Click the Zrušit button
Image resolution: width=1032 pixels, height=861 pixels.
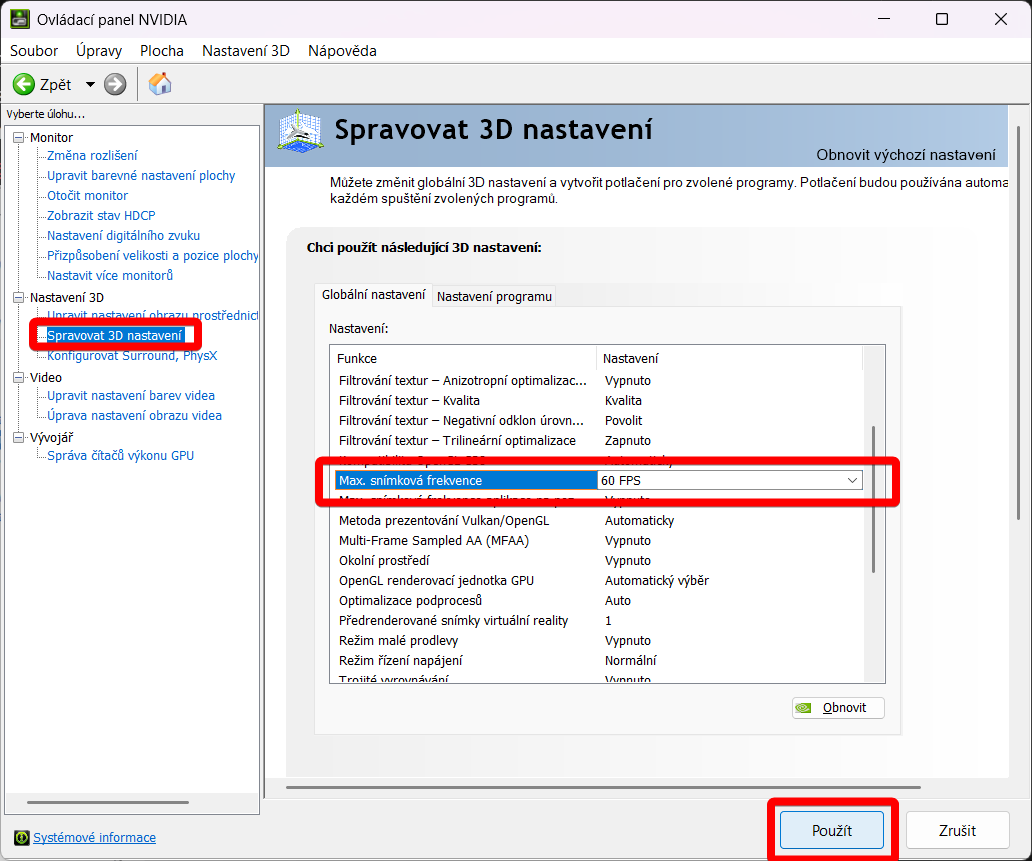click(x=958, y=830)
